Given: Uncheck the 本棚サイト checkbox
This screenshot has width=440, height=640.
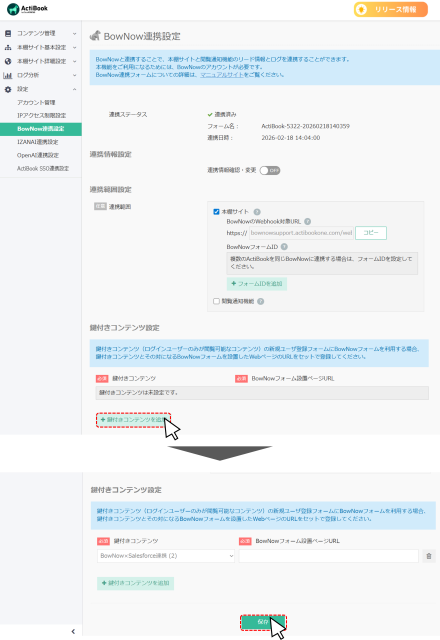Looking at the screenshot, I should 216,212.
